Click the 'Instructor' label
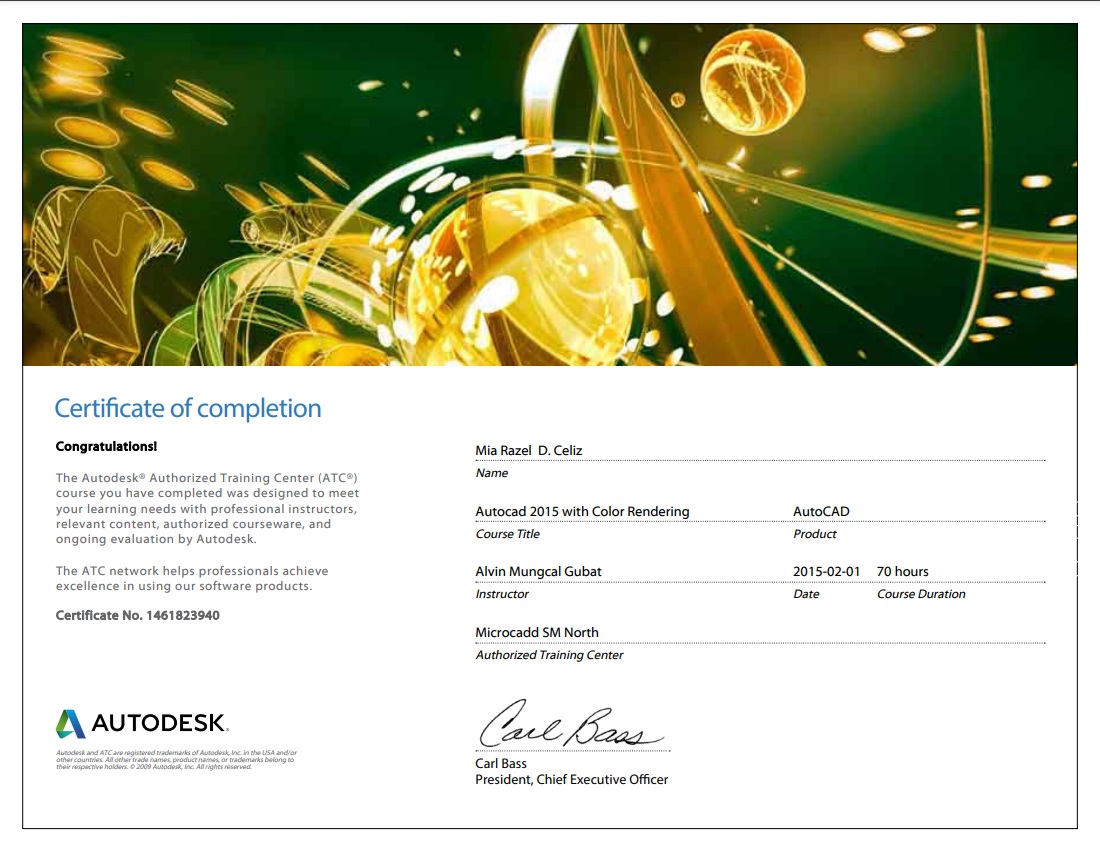Screen dimensions: 1100x851 (x=502, y=594)
